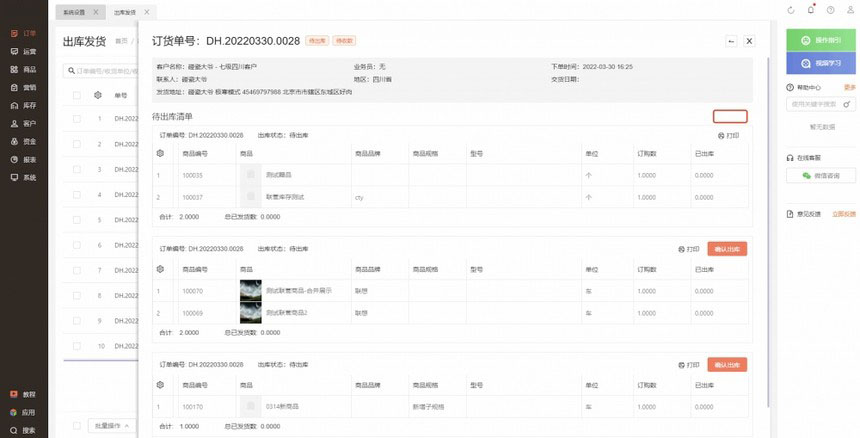Expand column settings gear in second product table

coord(160,269)
